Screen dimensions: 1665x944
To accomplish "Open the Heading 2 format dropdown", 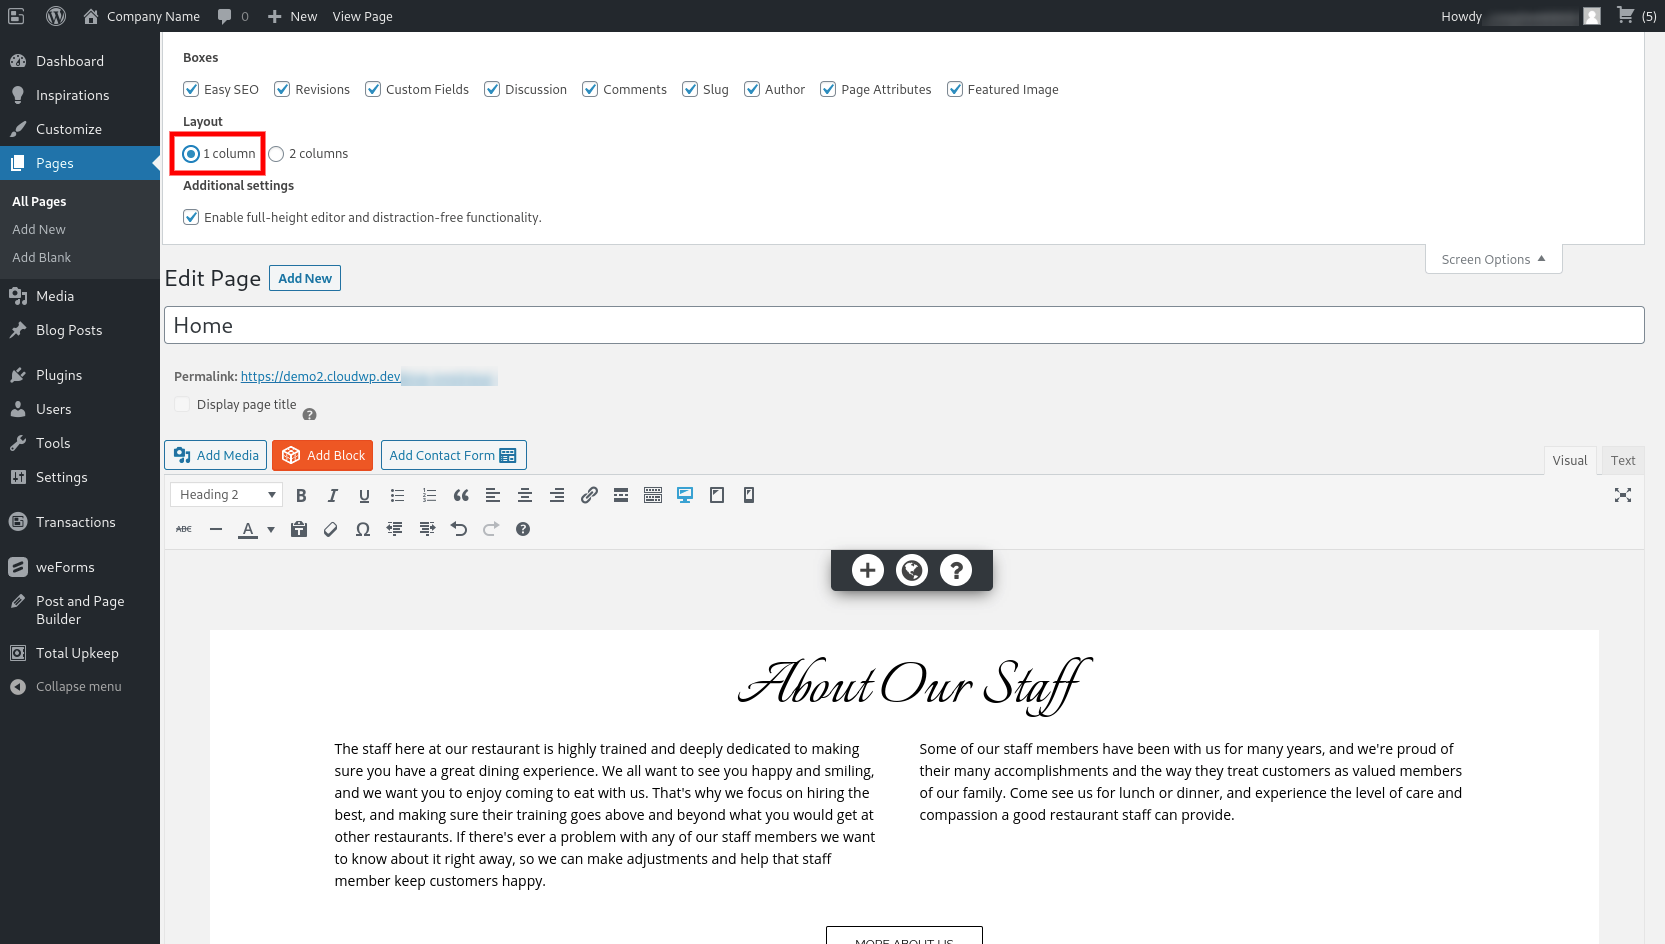I will point(226,495).
